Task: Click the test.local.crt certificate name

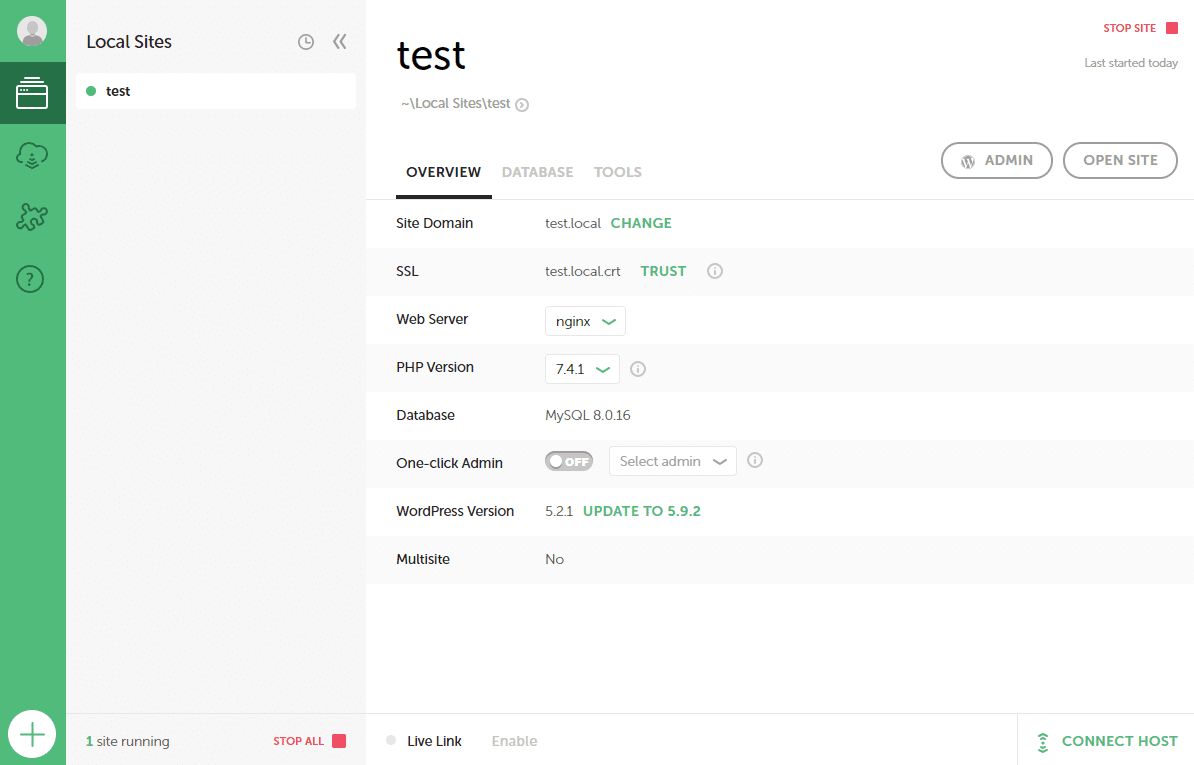Action: 583,271
